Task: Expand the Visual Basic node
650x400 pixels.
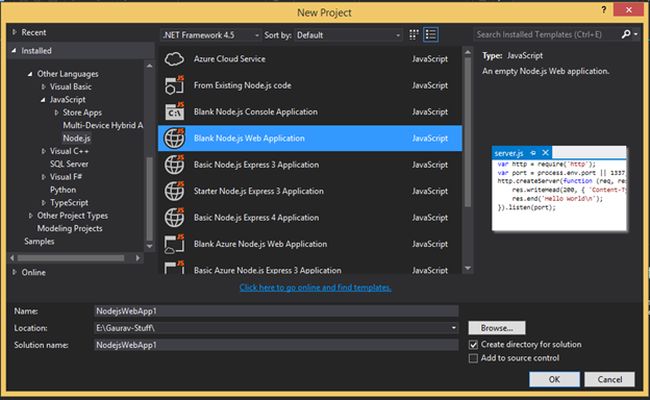Action: pos(44,87)
